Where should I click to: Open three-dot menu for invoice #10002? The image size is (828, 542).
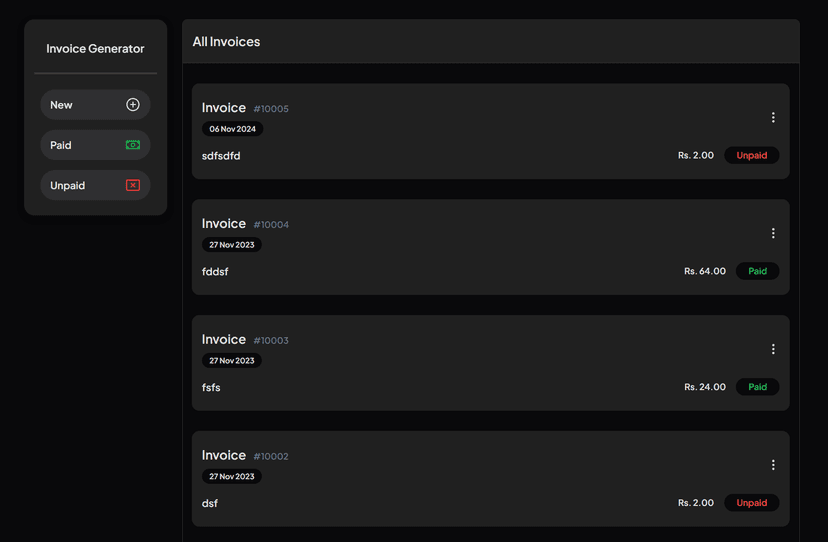[773, 465]
